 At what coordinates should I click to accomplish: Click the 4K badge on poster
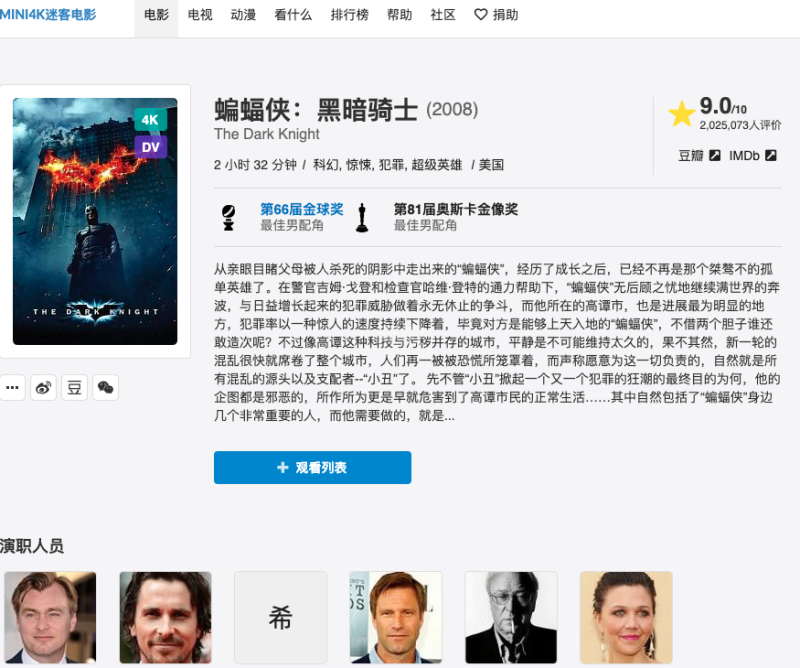(x=150, y=120)
